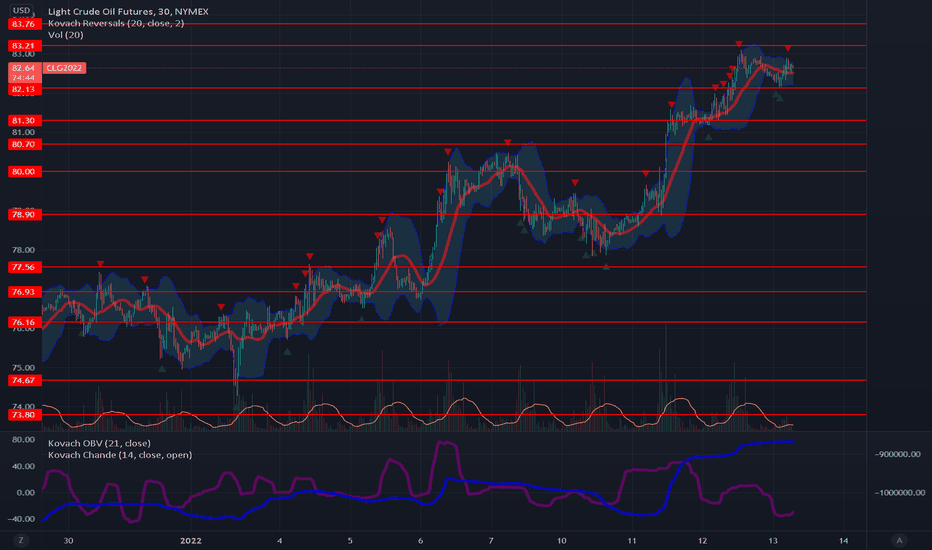Select the Vol (20) indicator legend
The width and height of the screenshot is (932, 550).
(65, 35)
